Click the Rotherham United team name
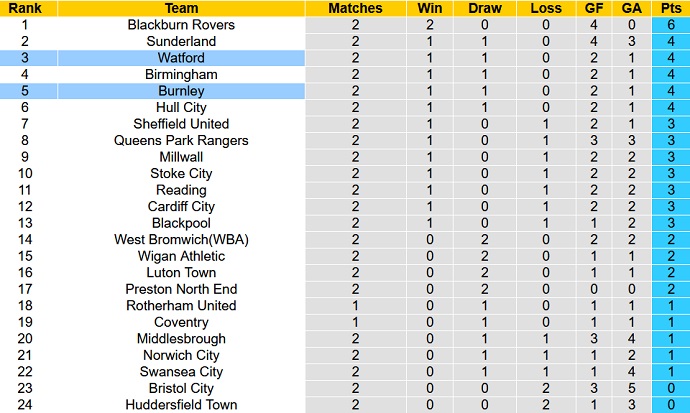Image resolution: width=690 pixels, height=413 pixels. pos(181,305)
